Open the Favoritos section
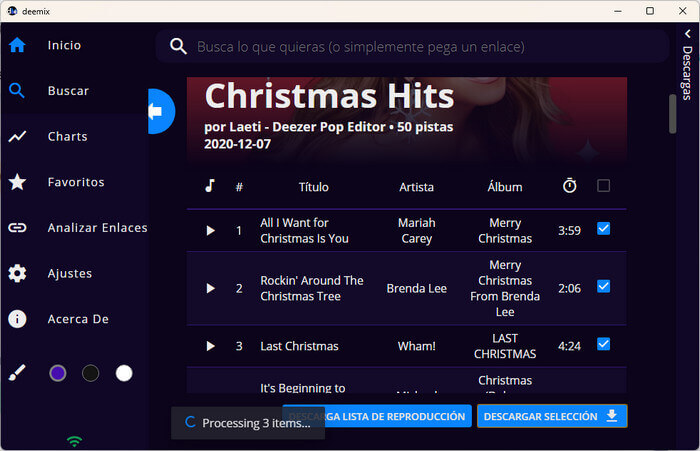Screen dimensions: 700x451 [75, 182]
